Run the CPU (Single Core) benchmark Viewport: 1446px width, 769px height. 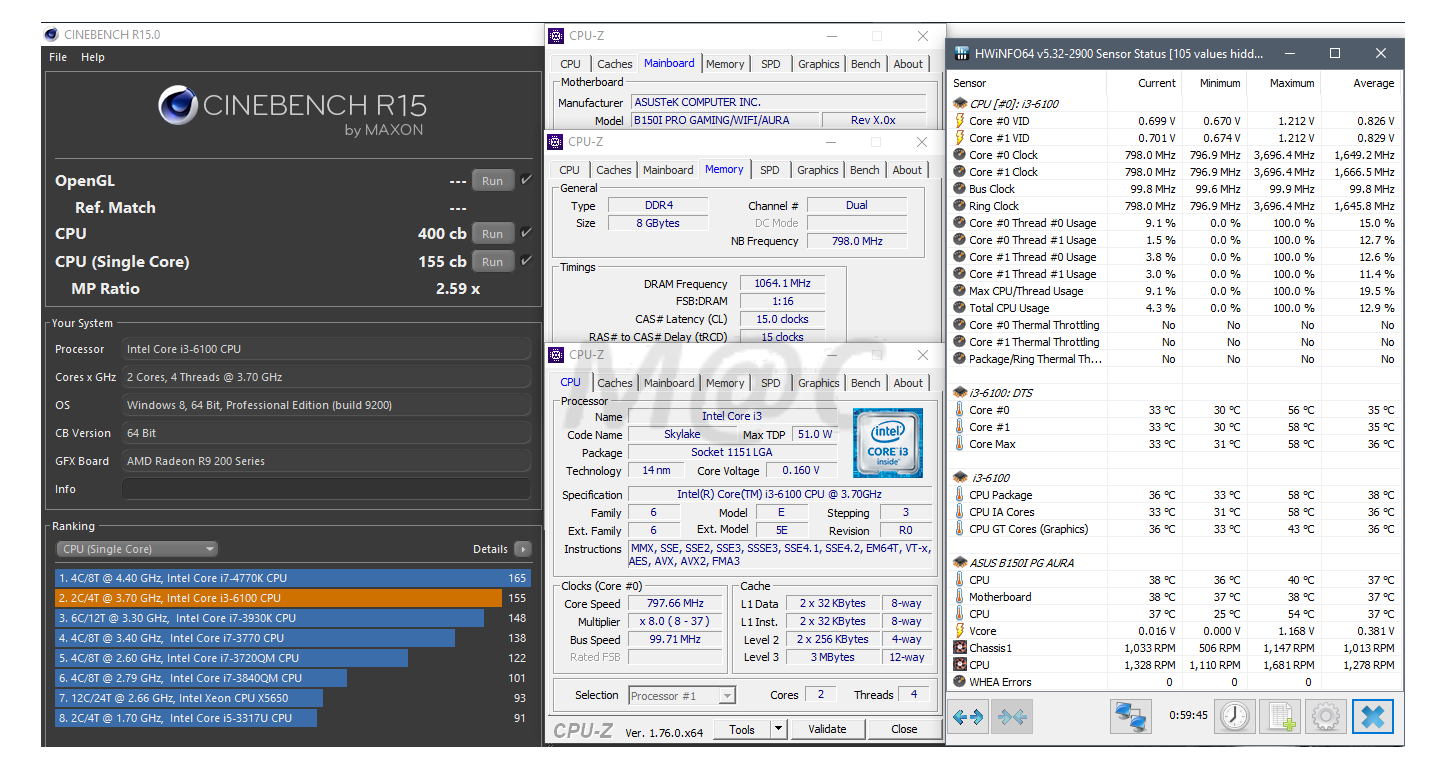click(x=492, y=262)
